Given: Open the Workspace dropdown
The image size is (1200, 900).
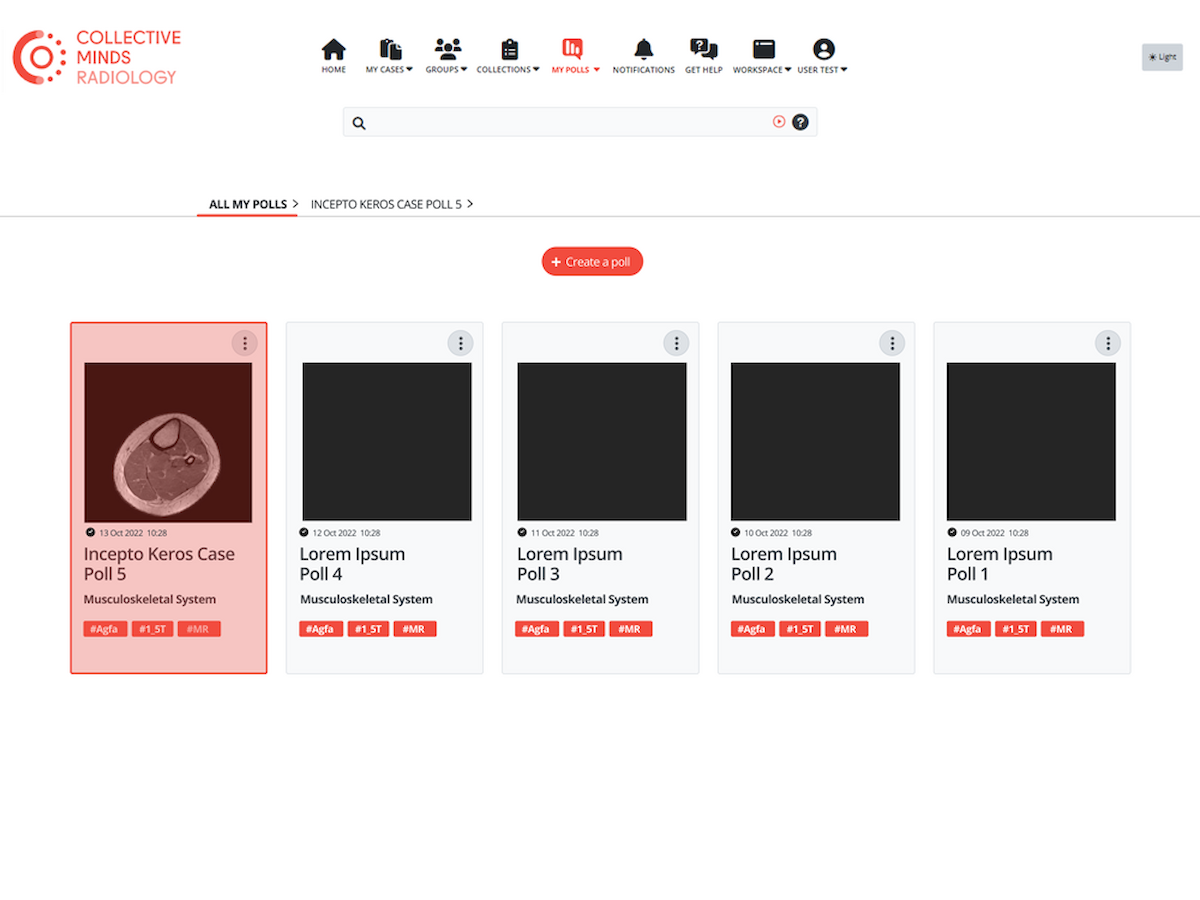Looking at the screenshot, I should [763, 55].
